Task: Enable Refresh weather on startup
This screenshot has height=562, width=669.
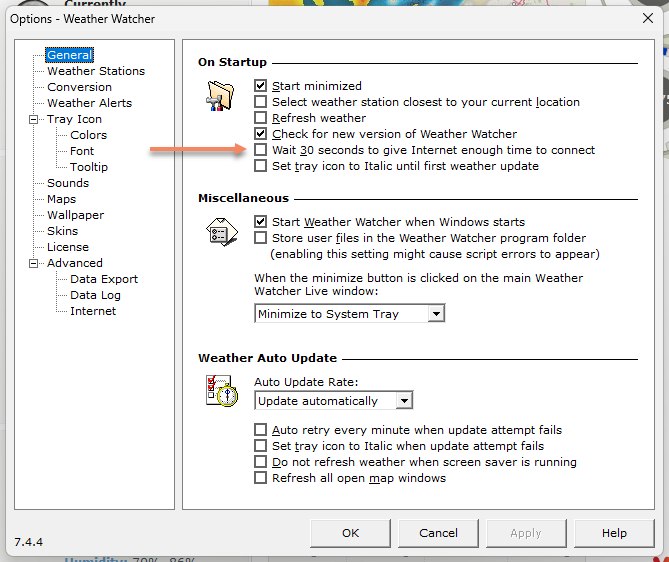Action: click(x=261, y=118)
